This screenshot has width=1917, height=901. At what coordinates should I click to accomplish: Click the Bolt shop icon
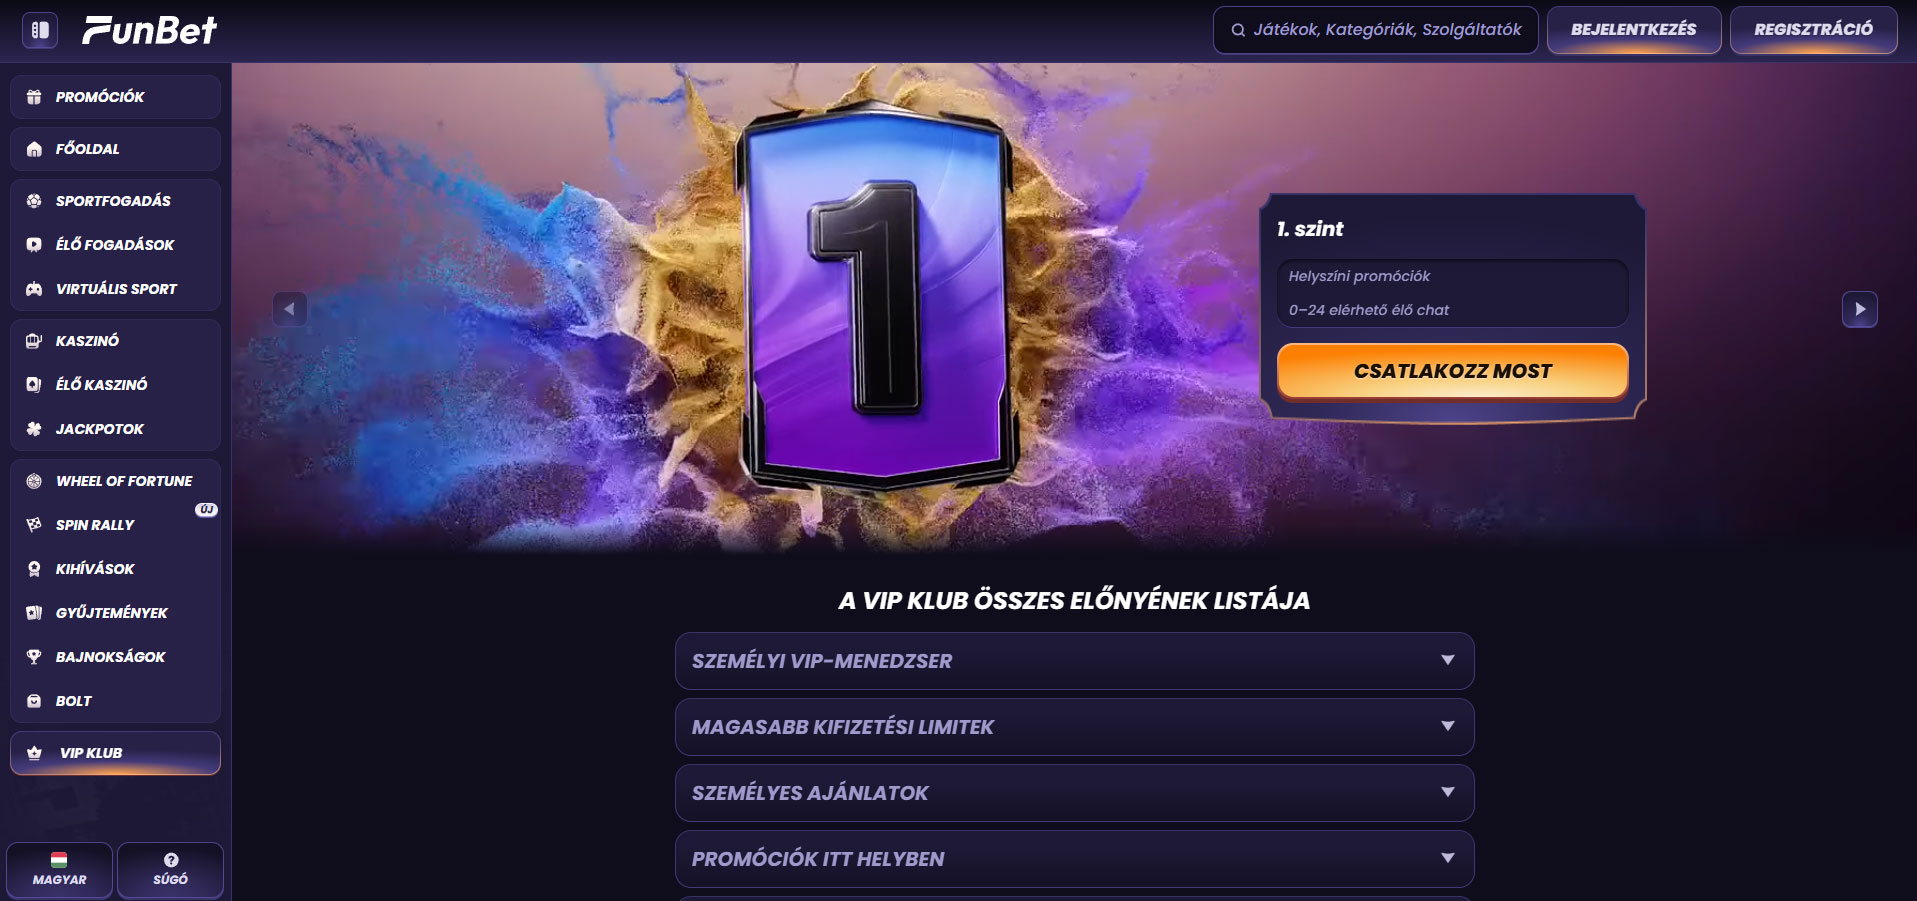[x=34, y=701]
